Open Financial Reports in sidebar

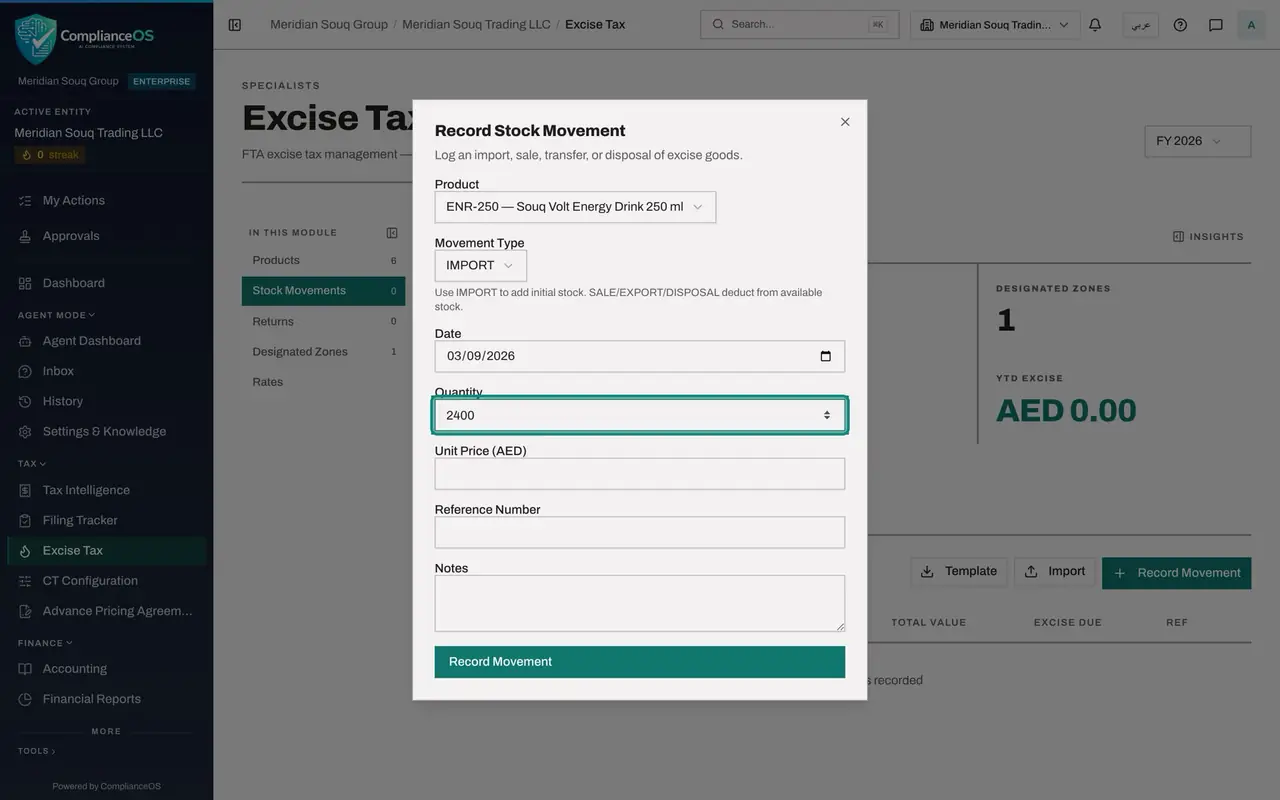pyautogui.click(x=106, y=699)
